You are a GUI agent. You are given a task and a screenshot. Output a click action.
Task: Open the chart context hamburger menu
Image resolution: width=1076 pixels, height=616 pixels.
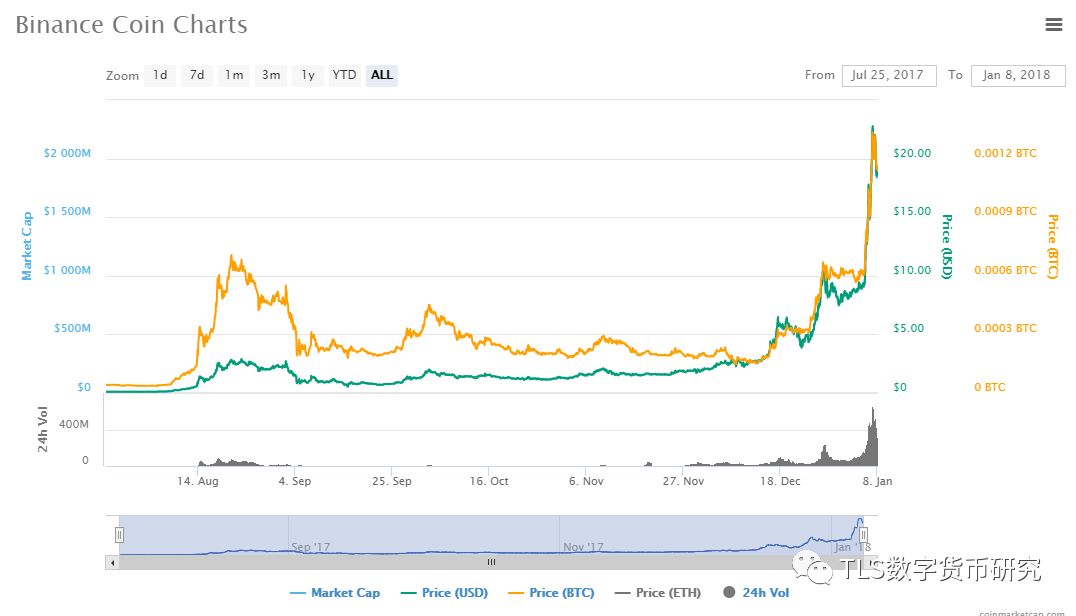pyautogui.click(x=1053, y=25)
